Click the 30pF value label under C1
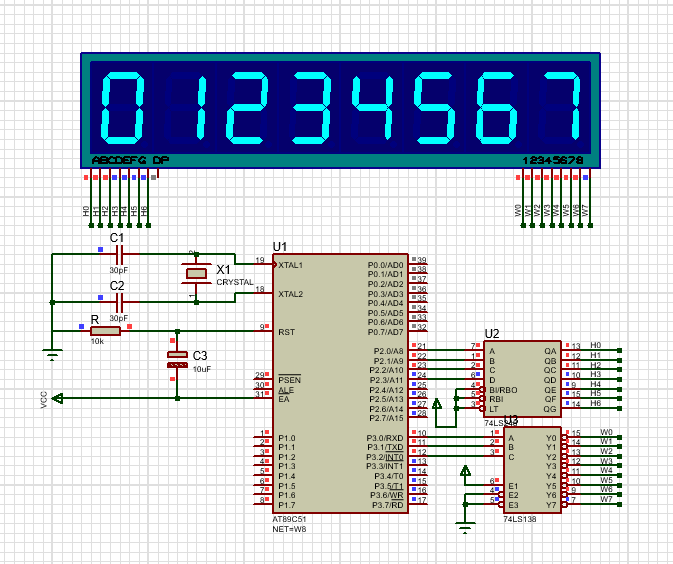 [x=118, y=270]
